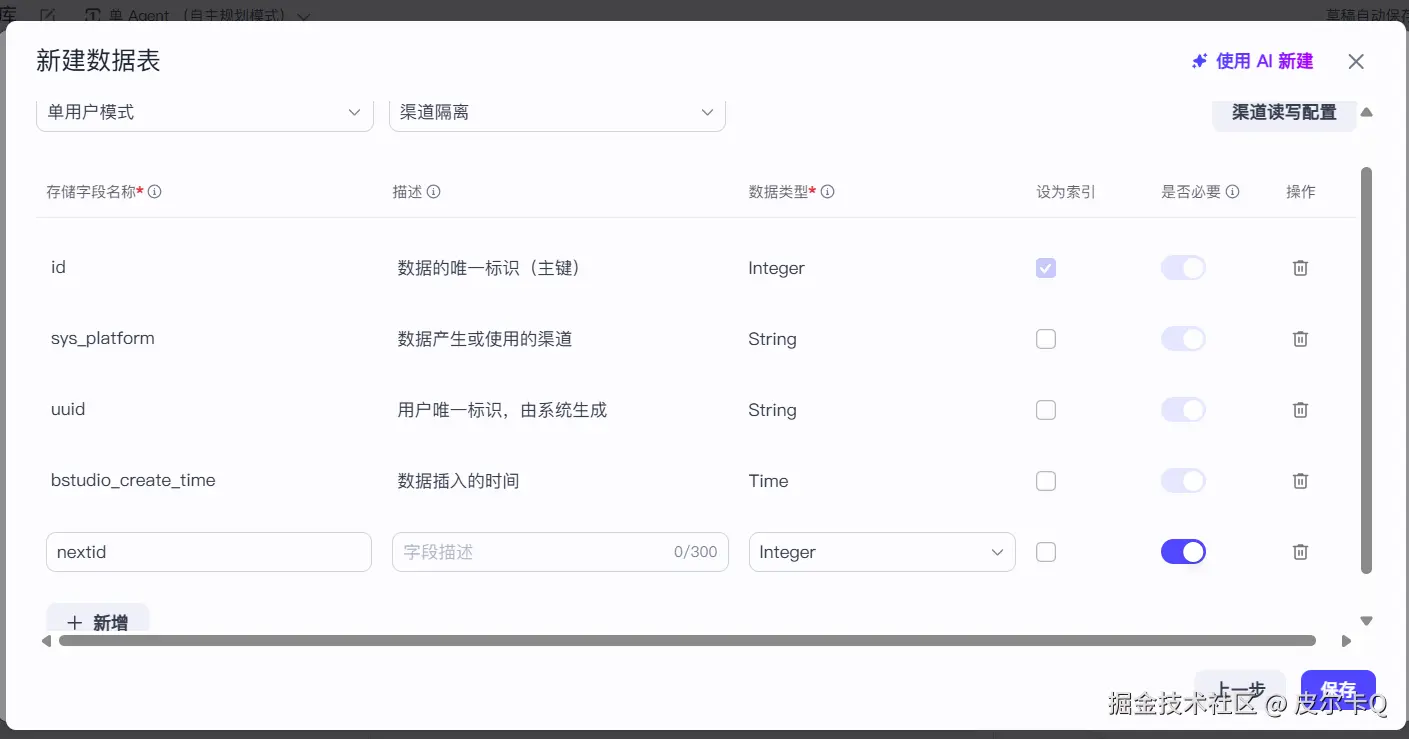Delete the sys_platform field row
The height and width of the screenshot is (739, 1409).
pyautogui.click(x=1300, y=339)
